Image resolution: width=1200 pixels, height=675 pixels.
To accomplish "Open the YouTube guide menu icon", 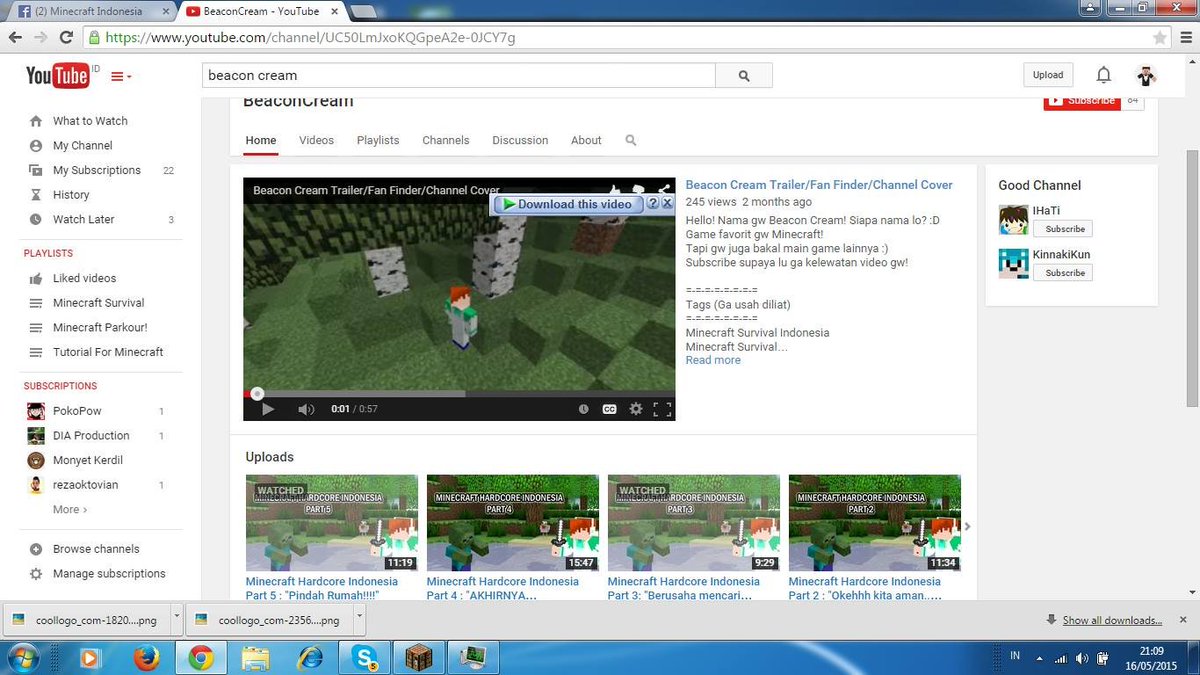I will point(121,76).
